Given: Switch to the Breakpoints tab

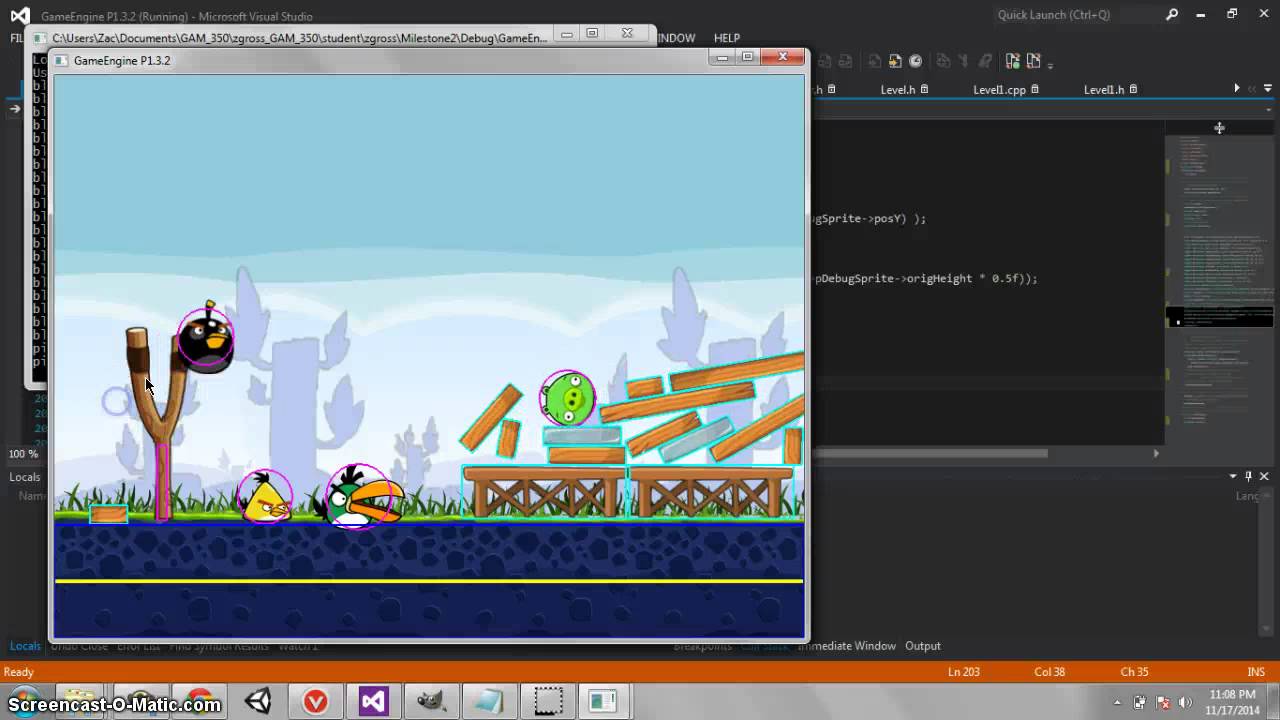Looking at the screenshot, I should click(702, 646).
